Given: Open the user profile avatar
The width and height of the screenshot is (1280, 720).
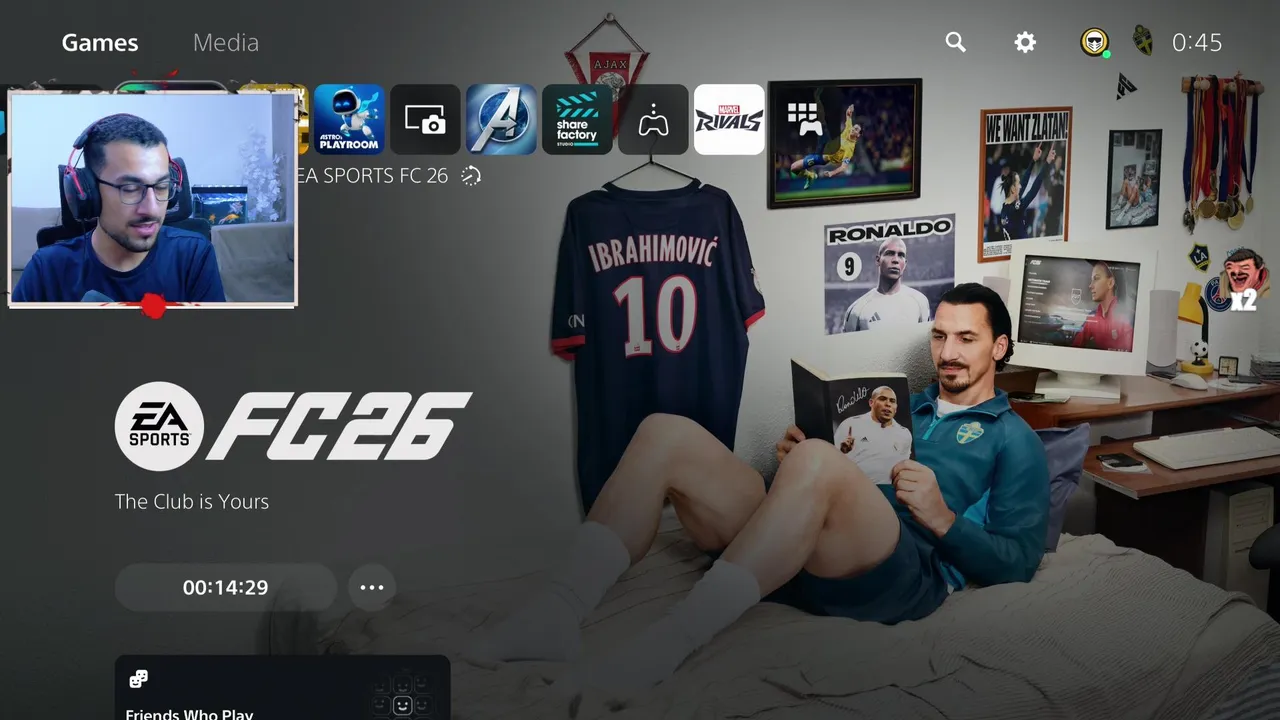Looking at the screenshot, I should (x=1095, y=42).
